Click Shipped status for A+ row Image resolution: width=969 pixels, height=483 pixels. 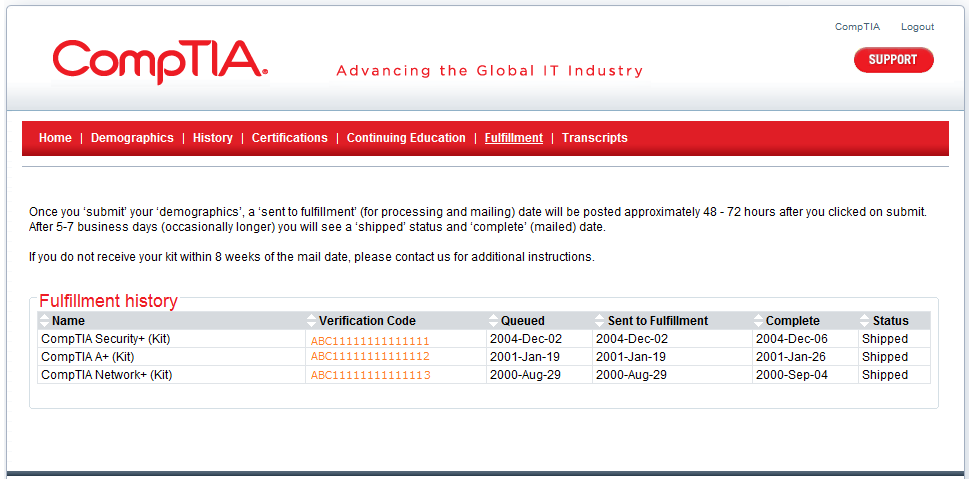[x=885, y=356]
